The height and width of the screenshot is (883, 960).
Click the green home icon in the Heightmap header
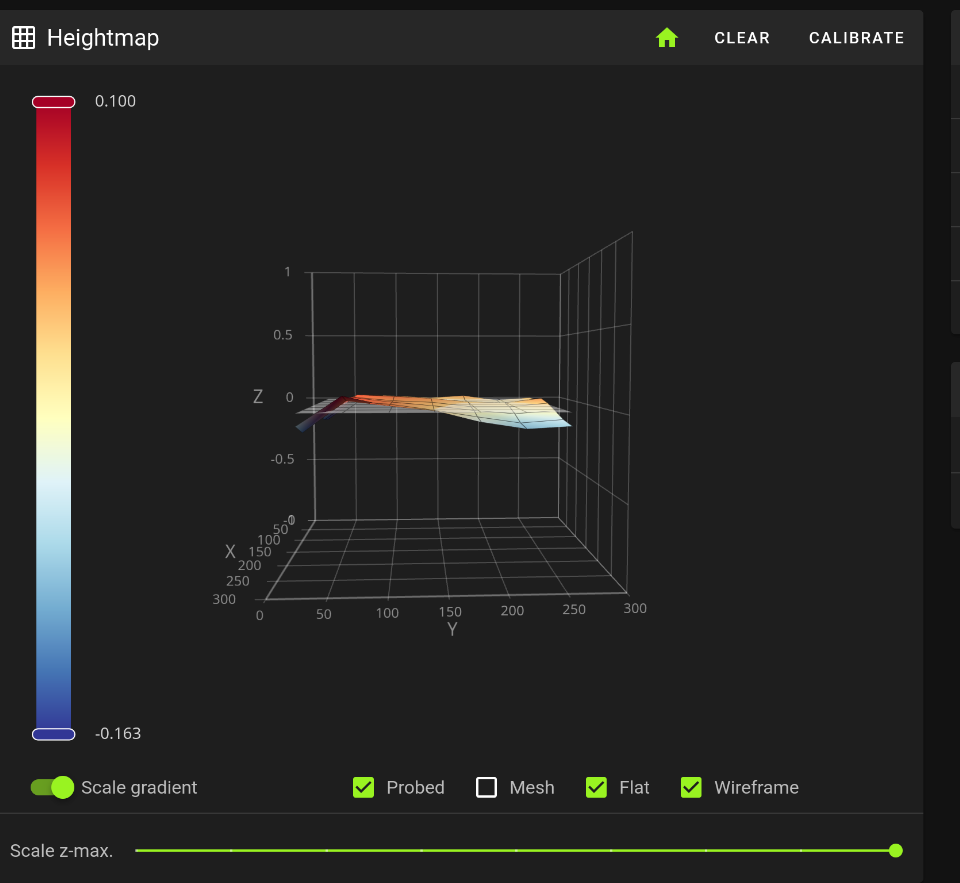click(667, 38)
